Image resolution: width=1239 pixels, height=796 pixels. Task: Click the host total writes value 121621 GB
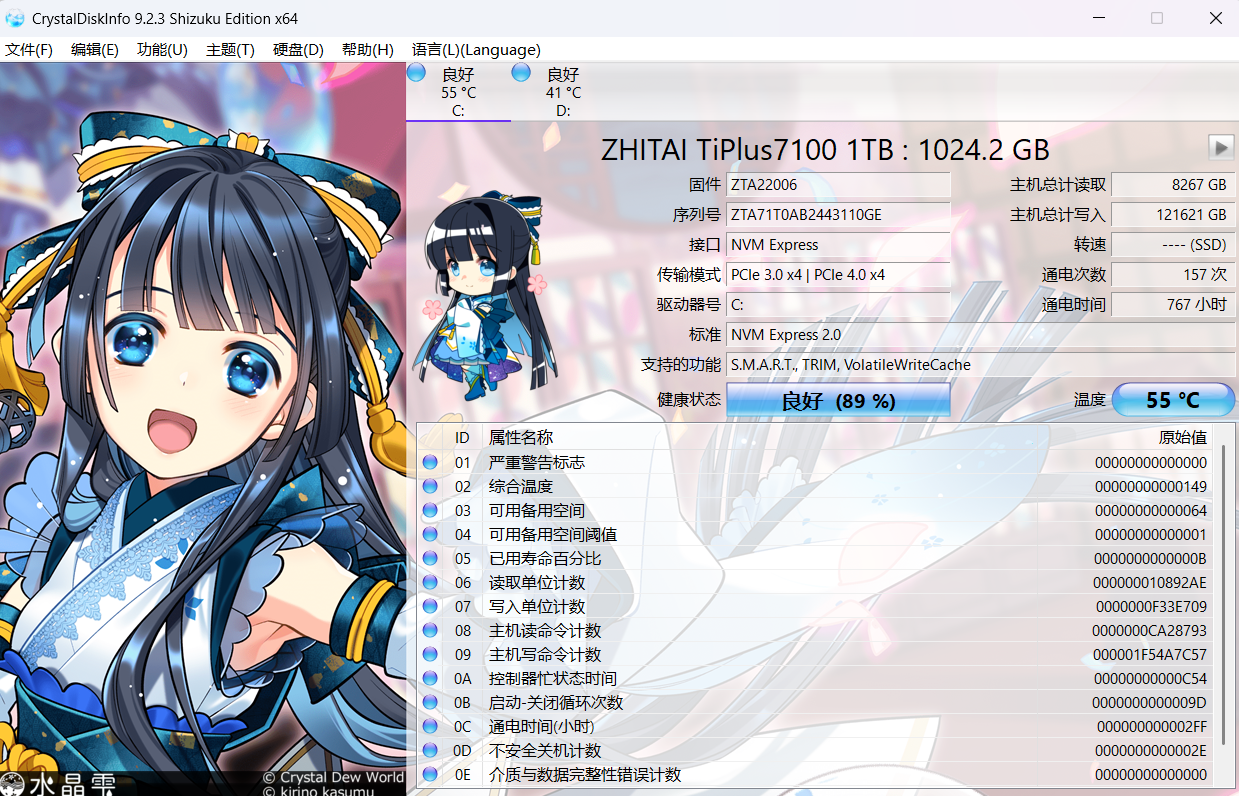point(1173,215)
